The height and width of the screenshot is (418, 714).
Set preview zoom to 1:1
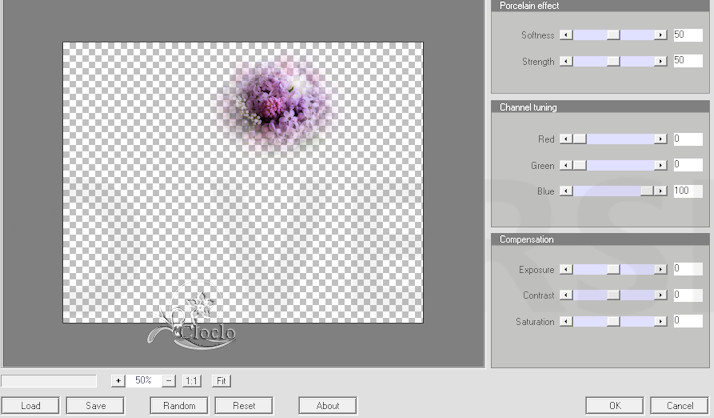(192, 381)
